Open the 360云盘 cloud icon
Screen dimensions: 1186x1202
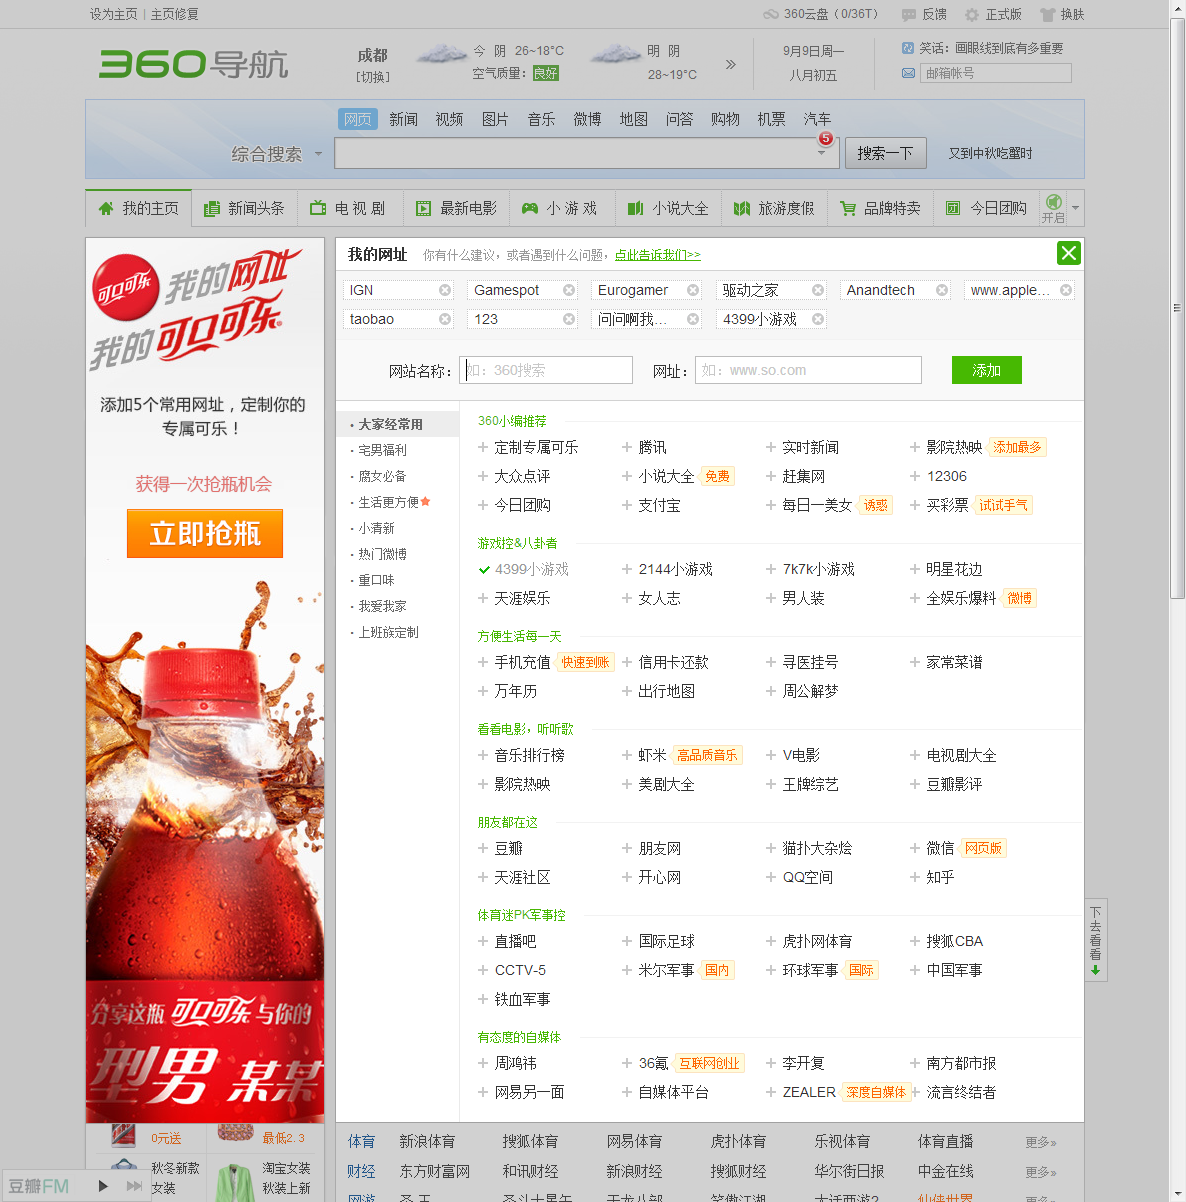pos(771,15)
